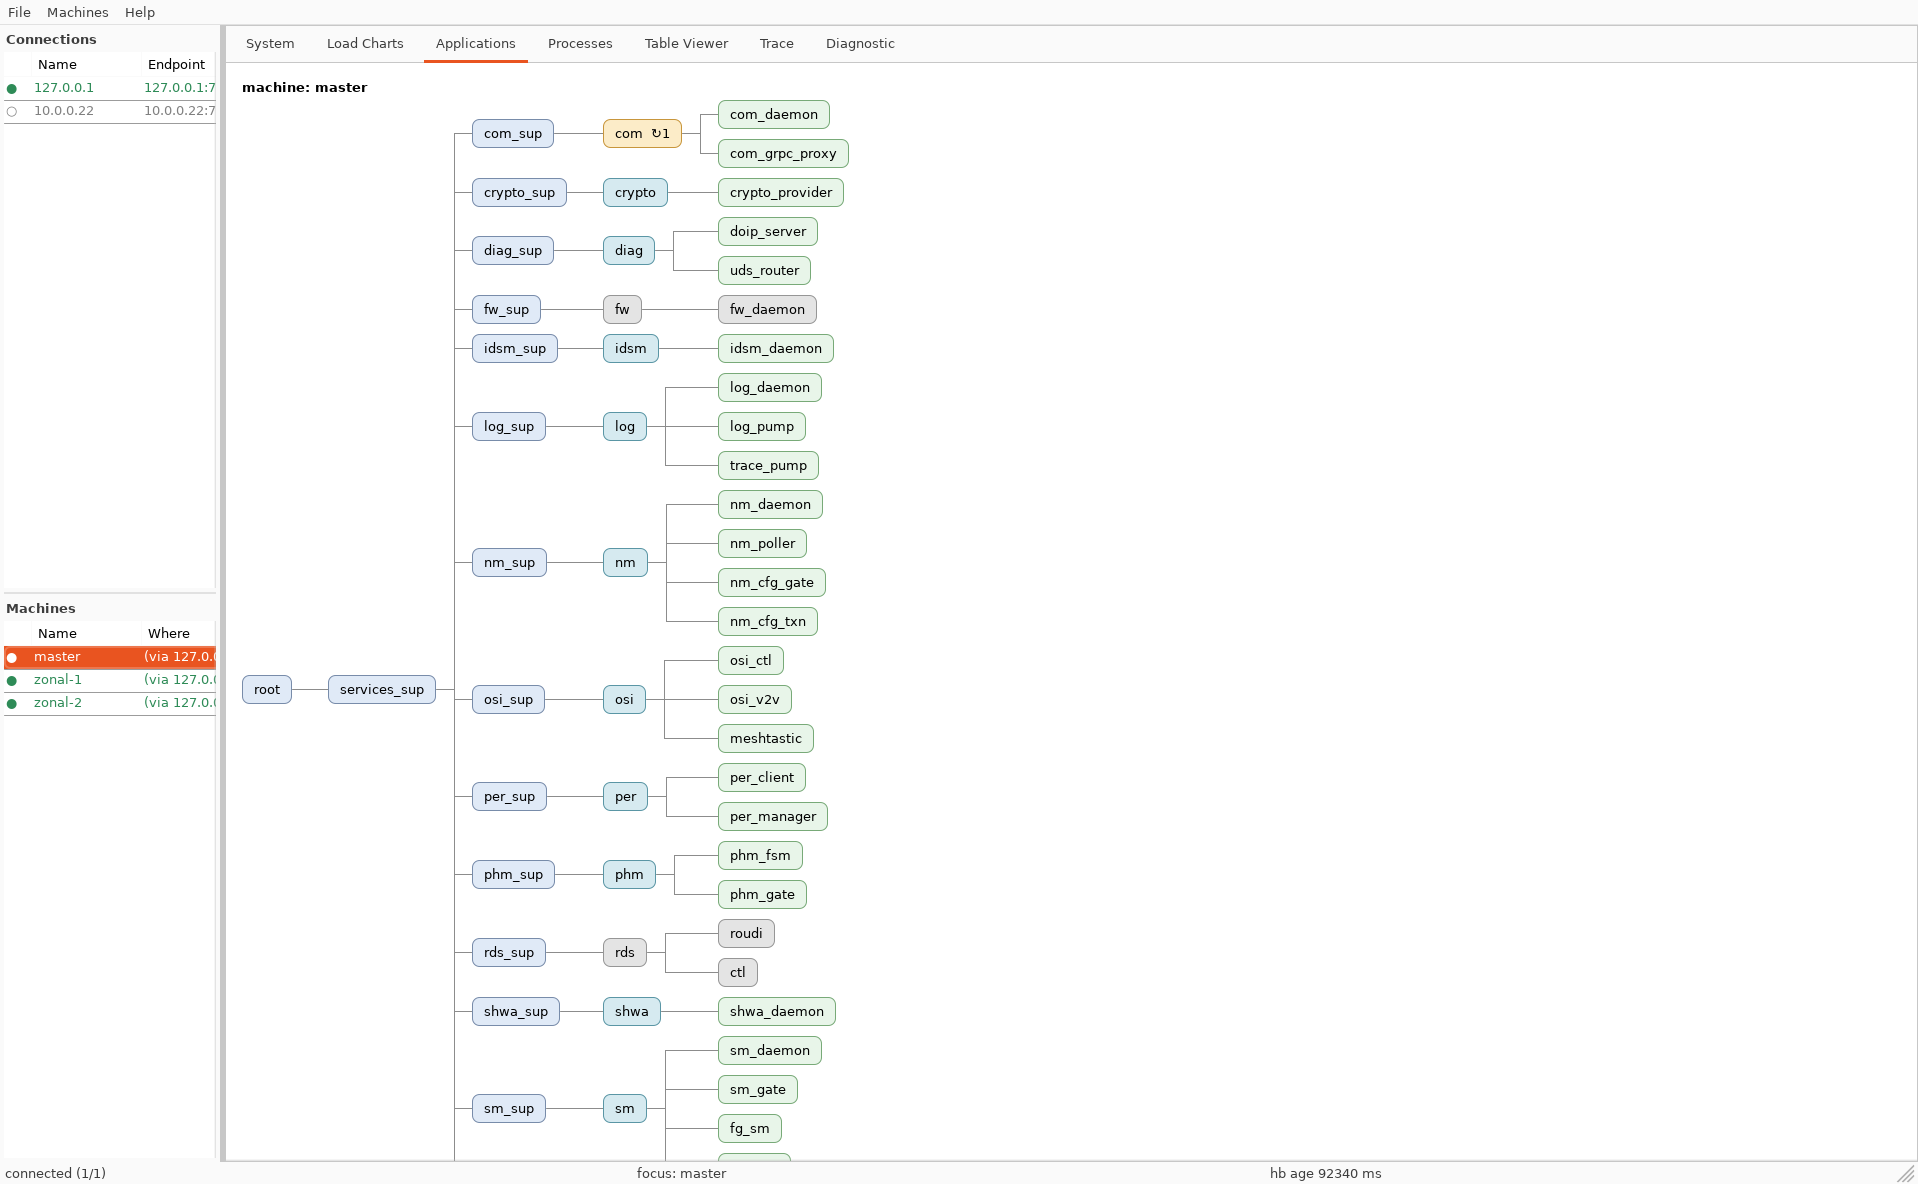Select the com_grpc_proxy node
The width and height of the screenshot is (1918, 1184).
coord(783,154)
